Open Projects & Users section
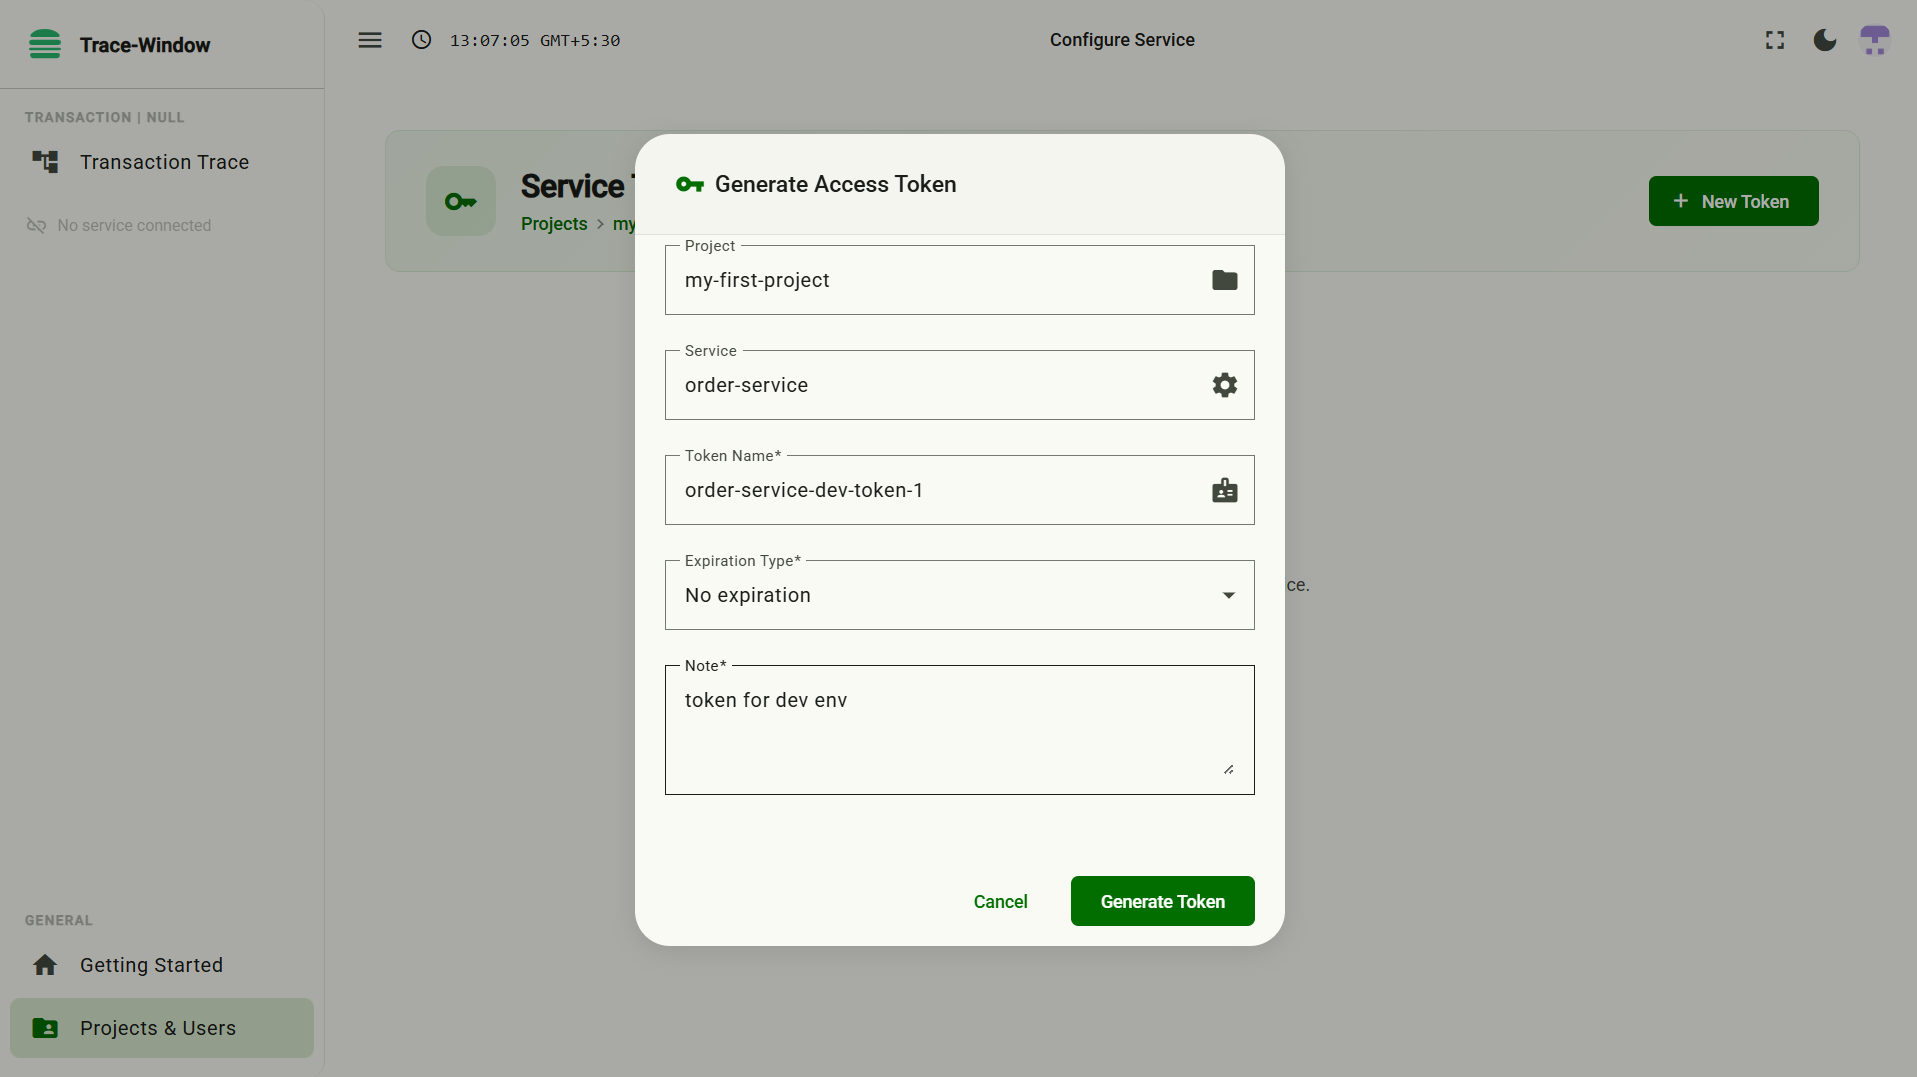The width and height of the screenshot is (1917, 1077). pyautogui.click(x=162, y=1028)
